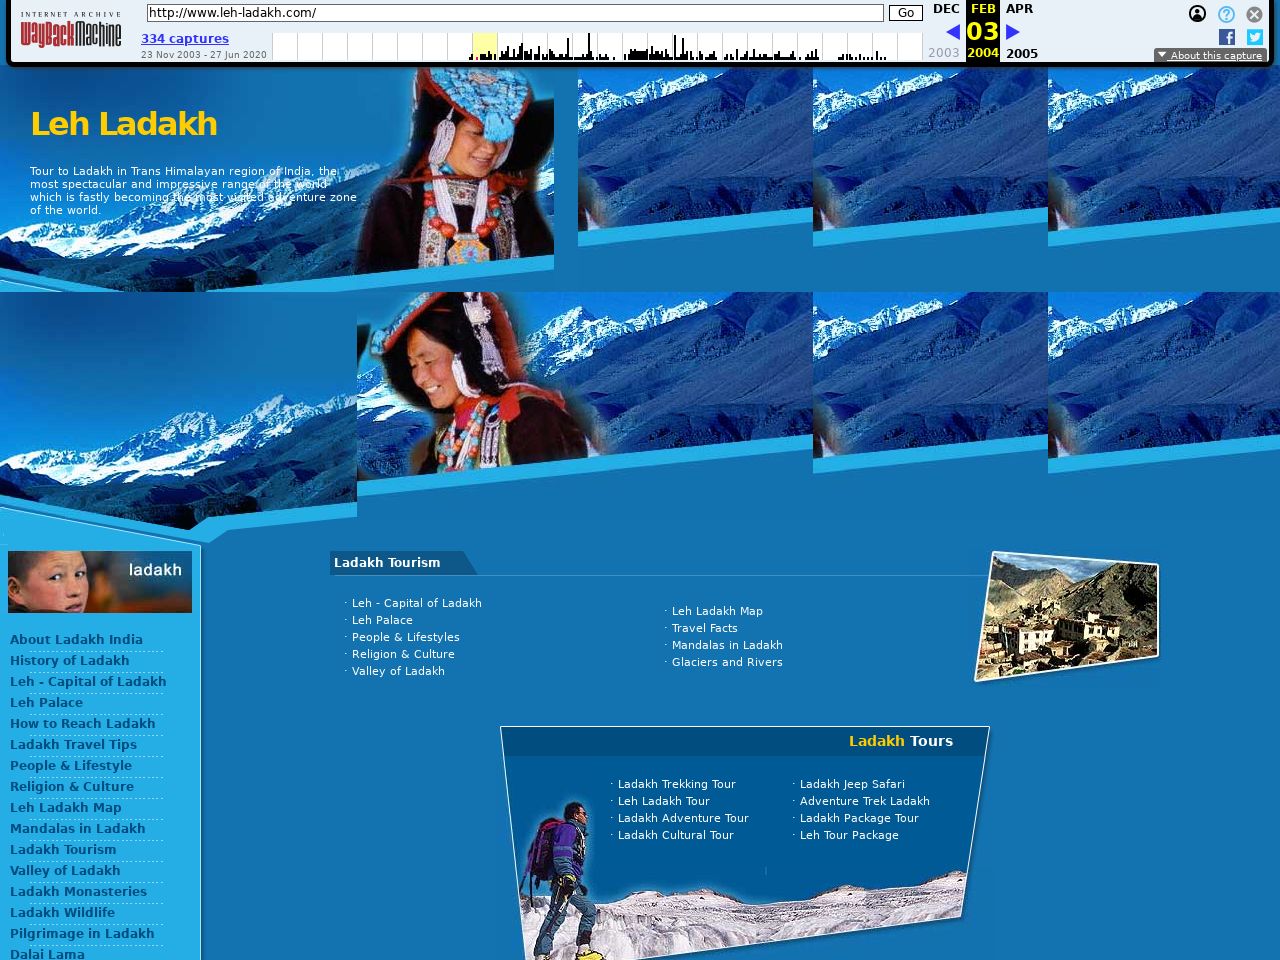Open the Ladakh Trekking Tour link
This screenshot has width=1280, height=960.
676,784
